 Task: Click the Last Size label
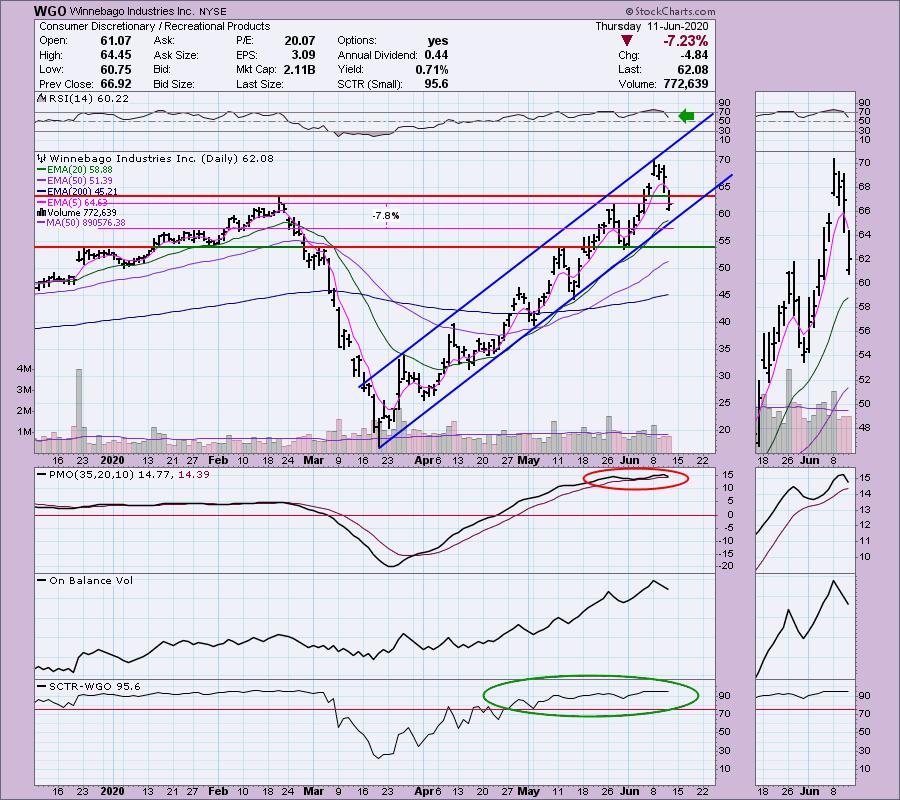(259, 84)
